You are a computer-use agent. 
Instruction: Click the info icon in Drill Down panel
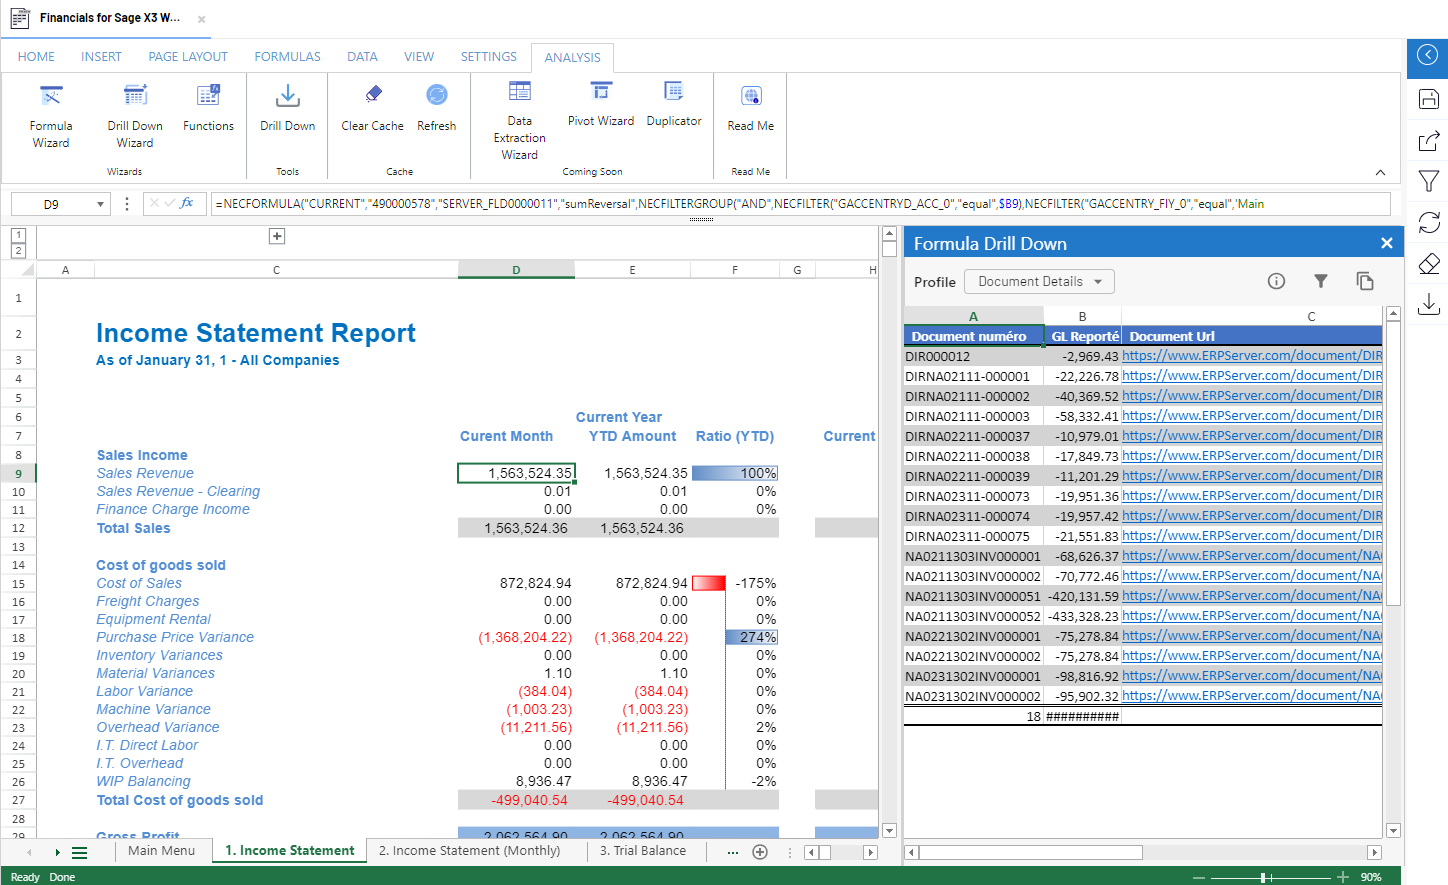1276,282
